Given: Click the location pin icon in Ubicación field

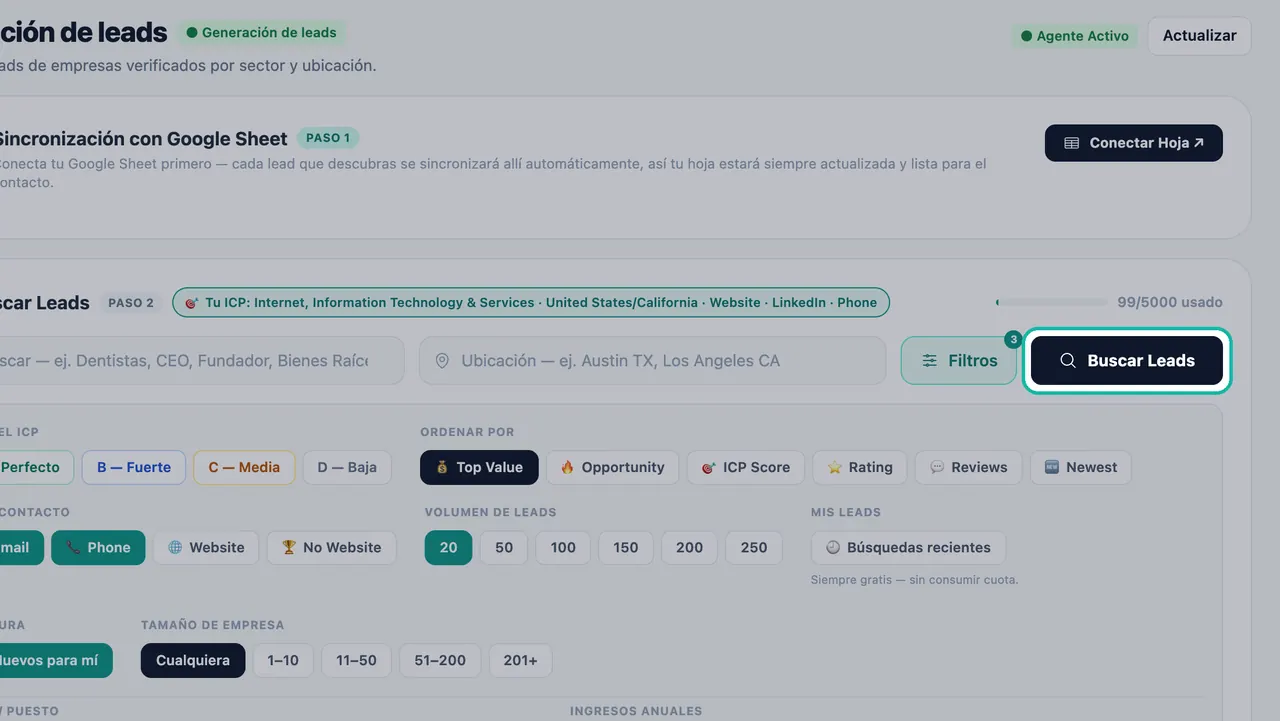Looking at the screenshot, I should pyautogui.click(x=443, y=361).
